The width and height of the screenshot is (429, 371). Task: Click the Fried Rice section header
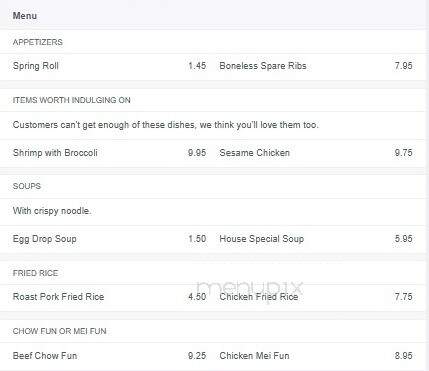pyautogui.click(x=35, y=273)
